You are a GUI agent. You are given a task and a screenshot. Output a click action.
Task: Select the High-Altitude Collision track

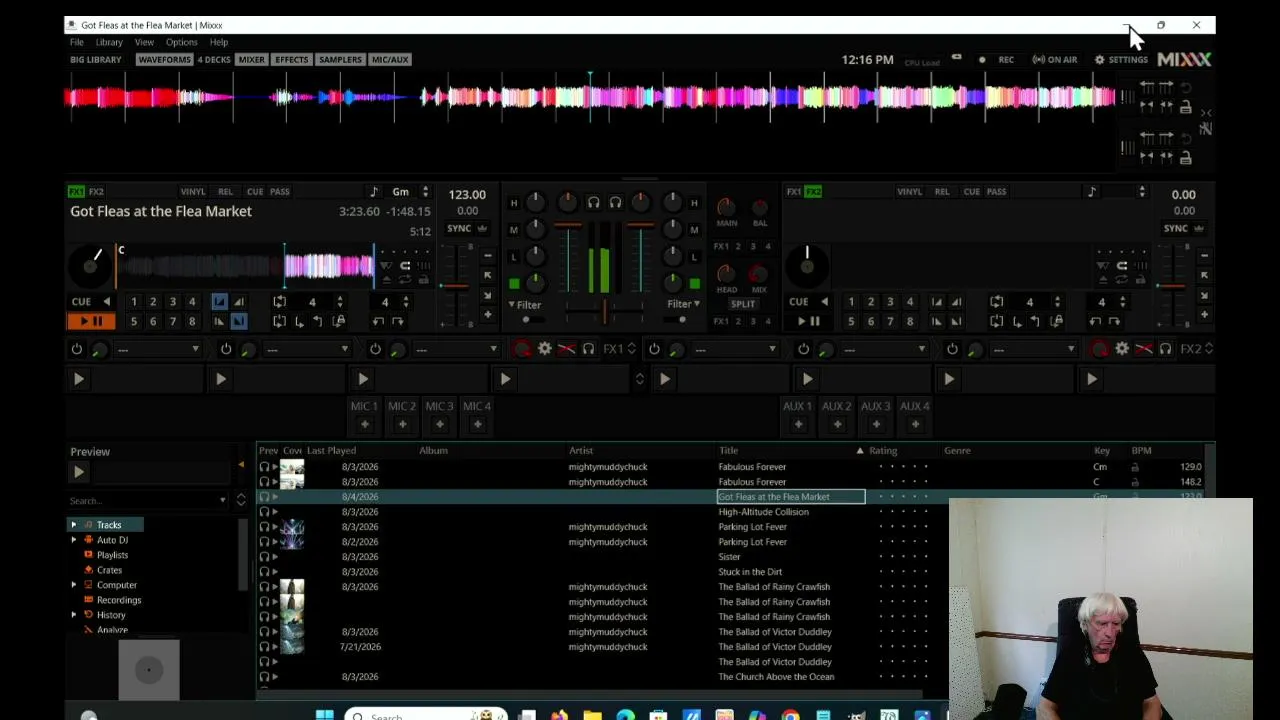pos(763,512)
